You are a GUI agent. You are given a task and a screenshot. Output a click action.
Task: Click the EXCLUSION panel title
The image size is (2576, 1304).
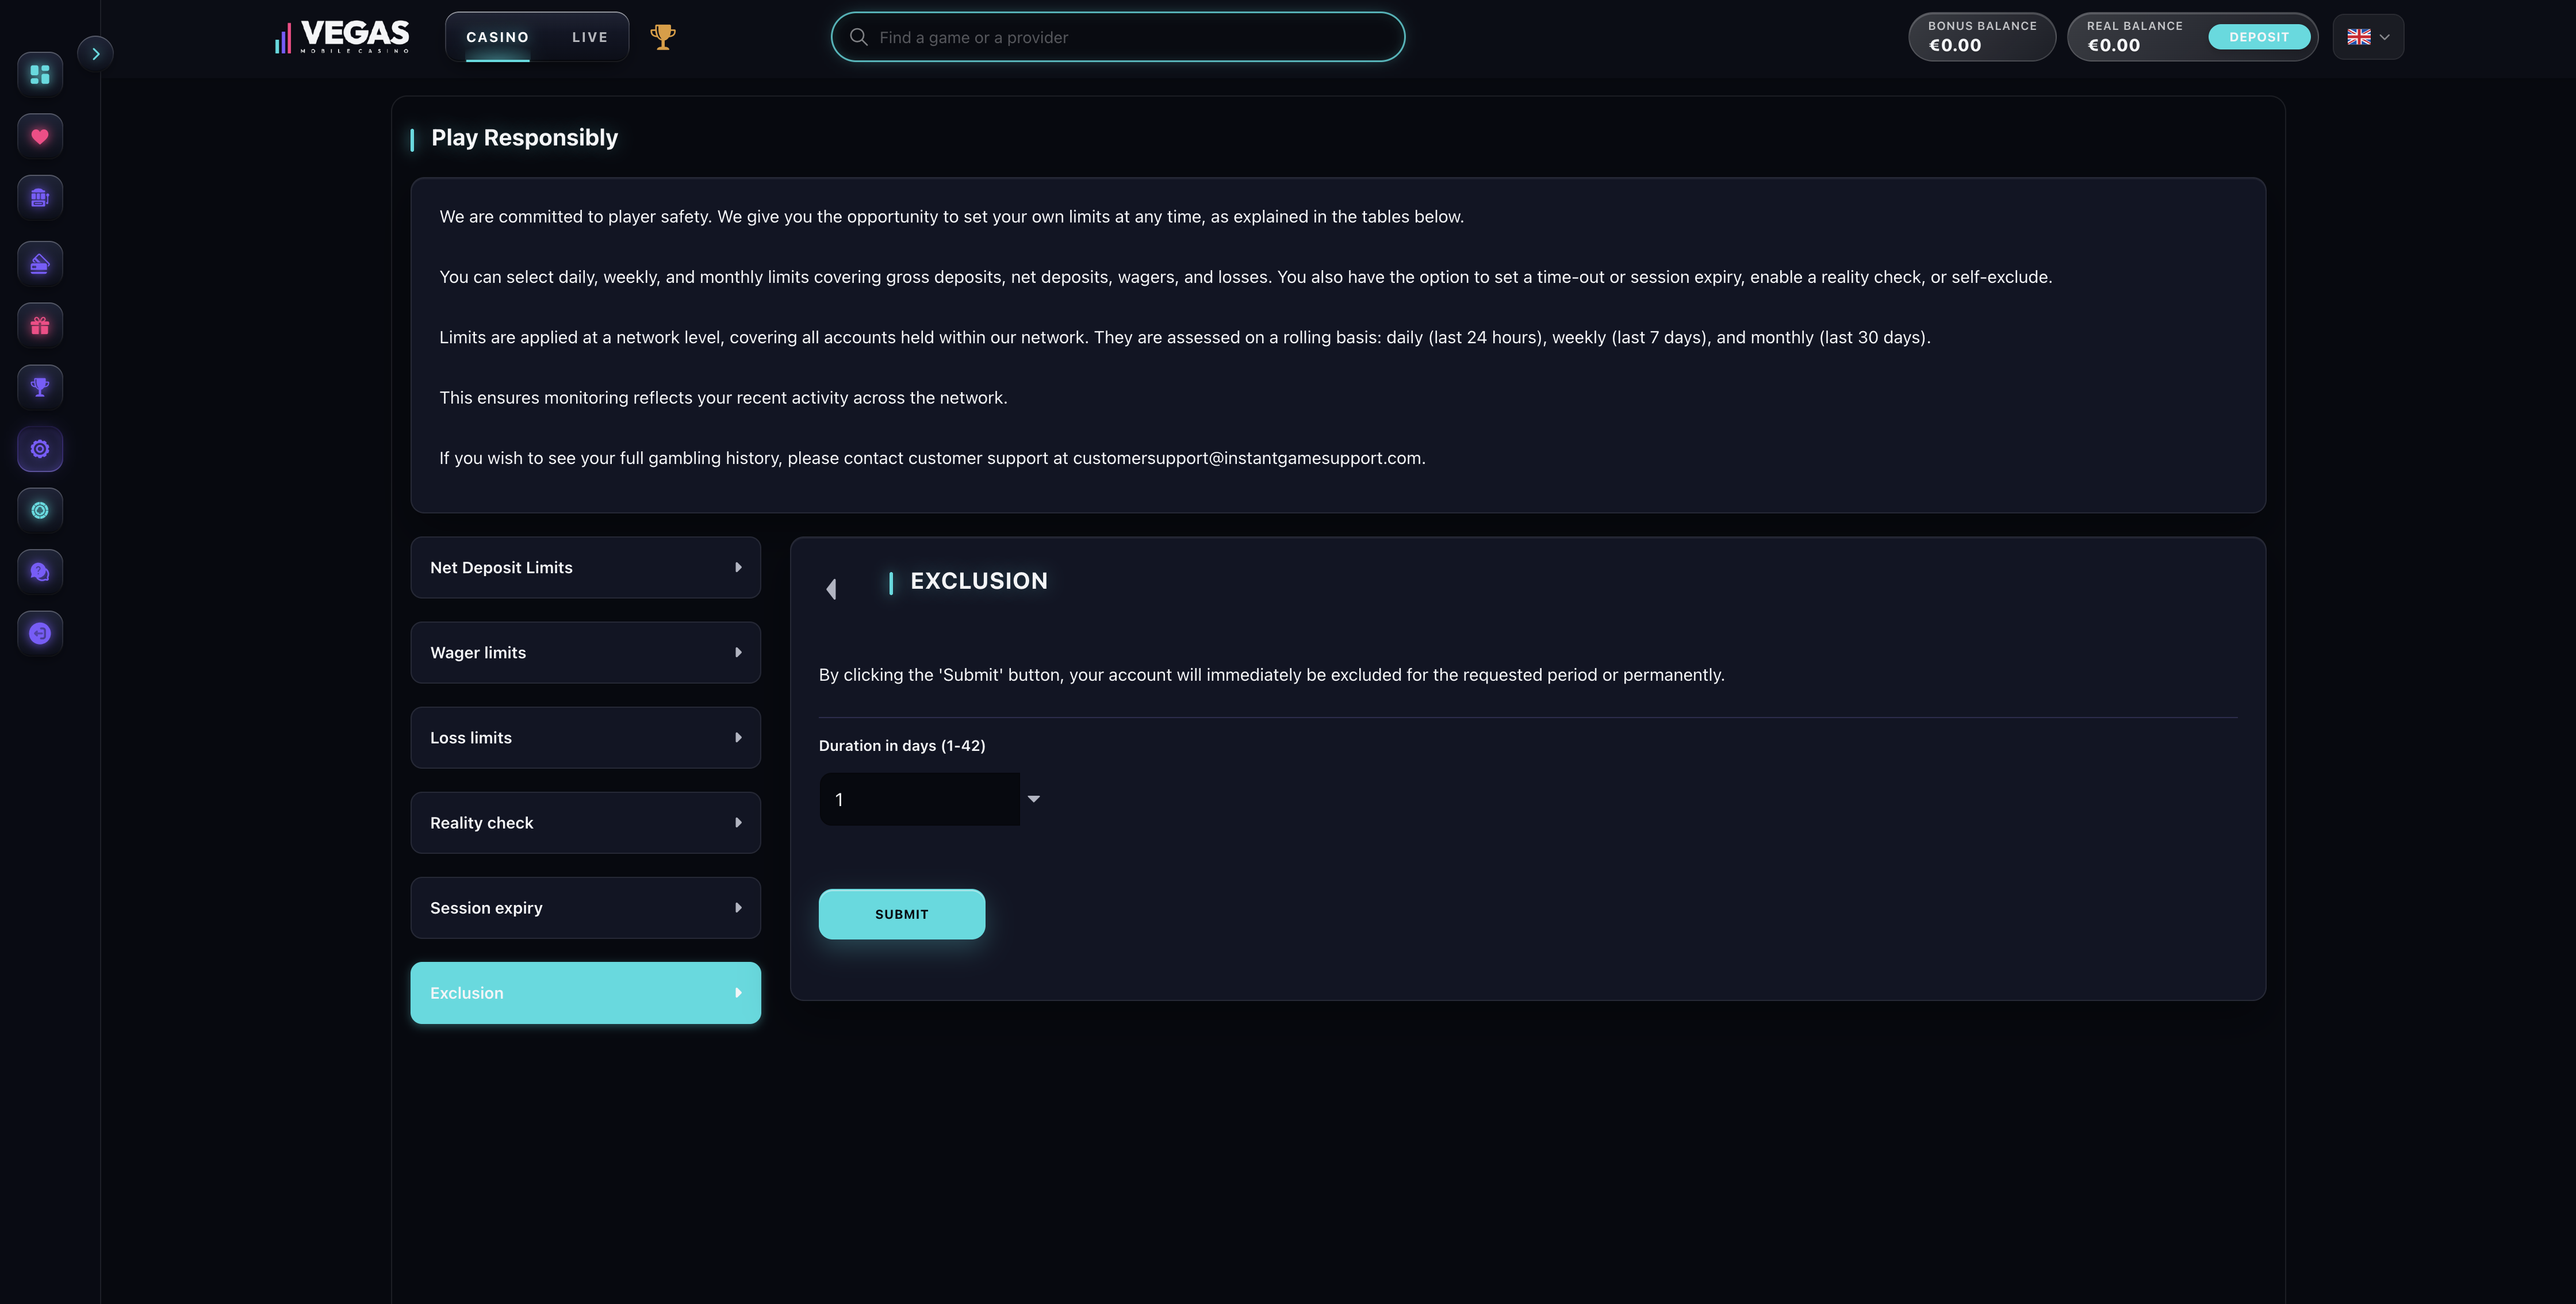[x=979, y=581]
